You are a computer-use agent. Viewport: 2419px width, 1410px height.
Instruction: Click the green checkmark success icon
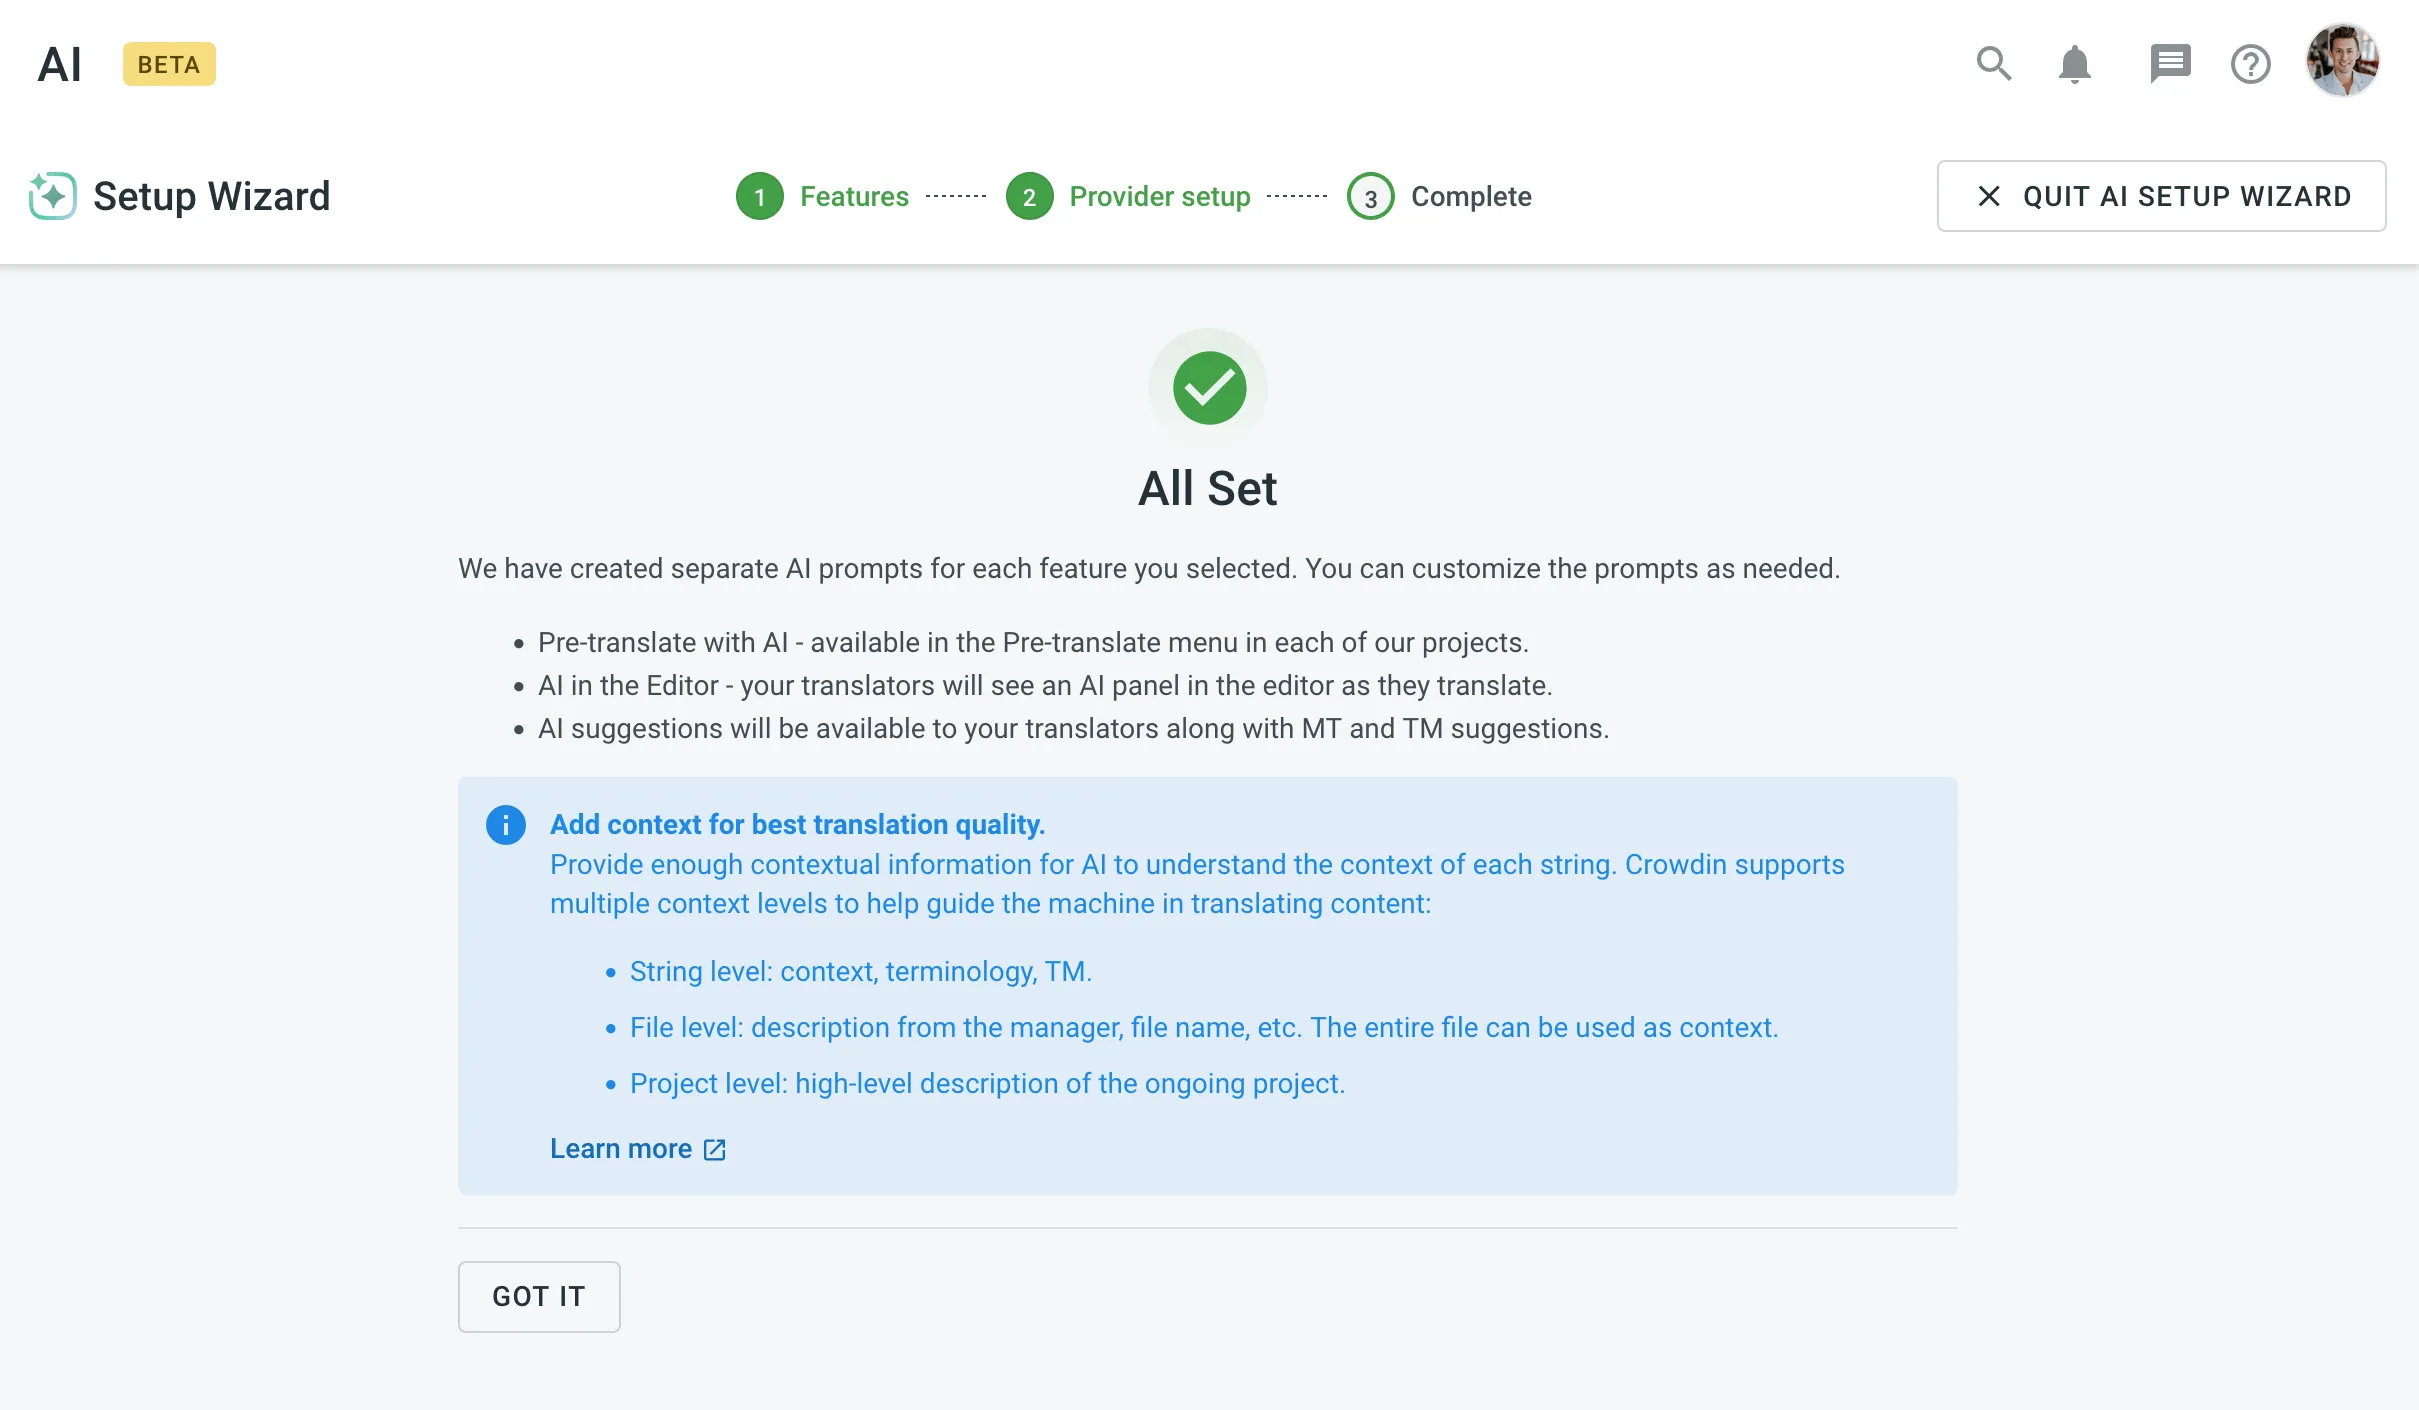[x=1209, y=388]
